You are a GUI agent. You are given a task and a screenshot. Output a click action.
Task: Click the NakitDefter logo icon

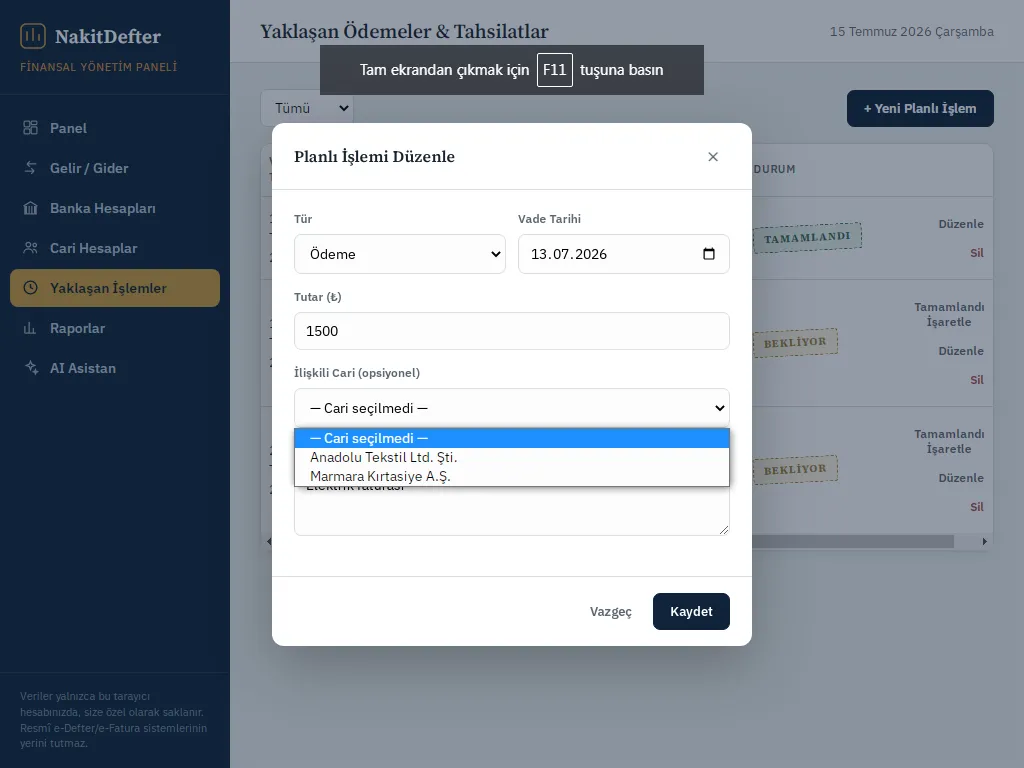coord(33,36)
